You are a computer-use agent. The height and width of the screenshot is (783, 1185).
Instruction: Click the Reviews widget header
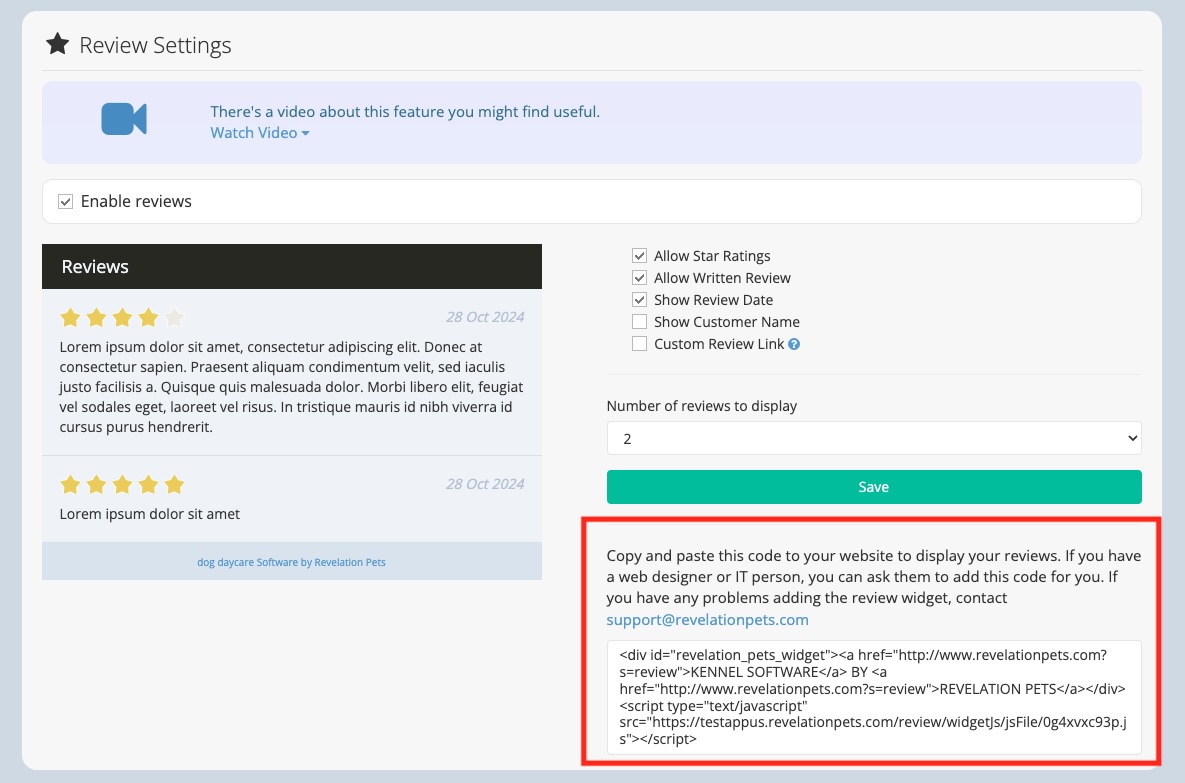[292, 267]
